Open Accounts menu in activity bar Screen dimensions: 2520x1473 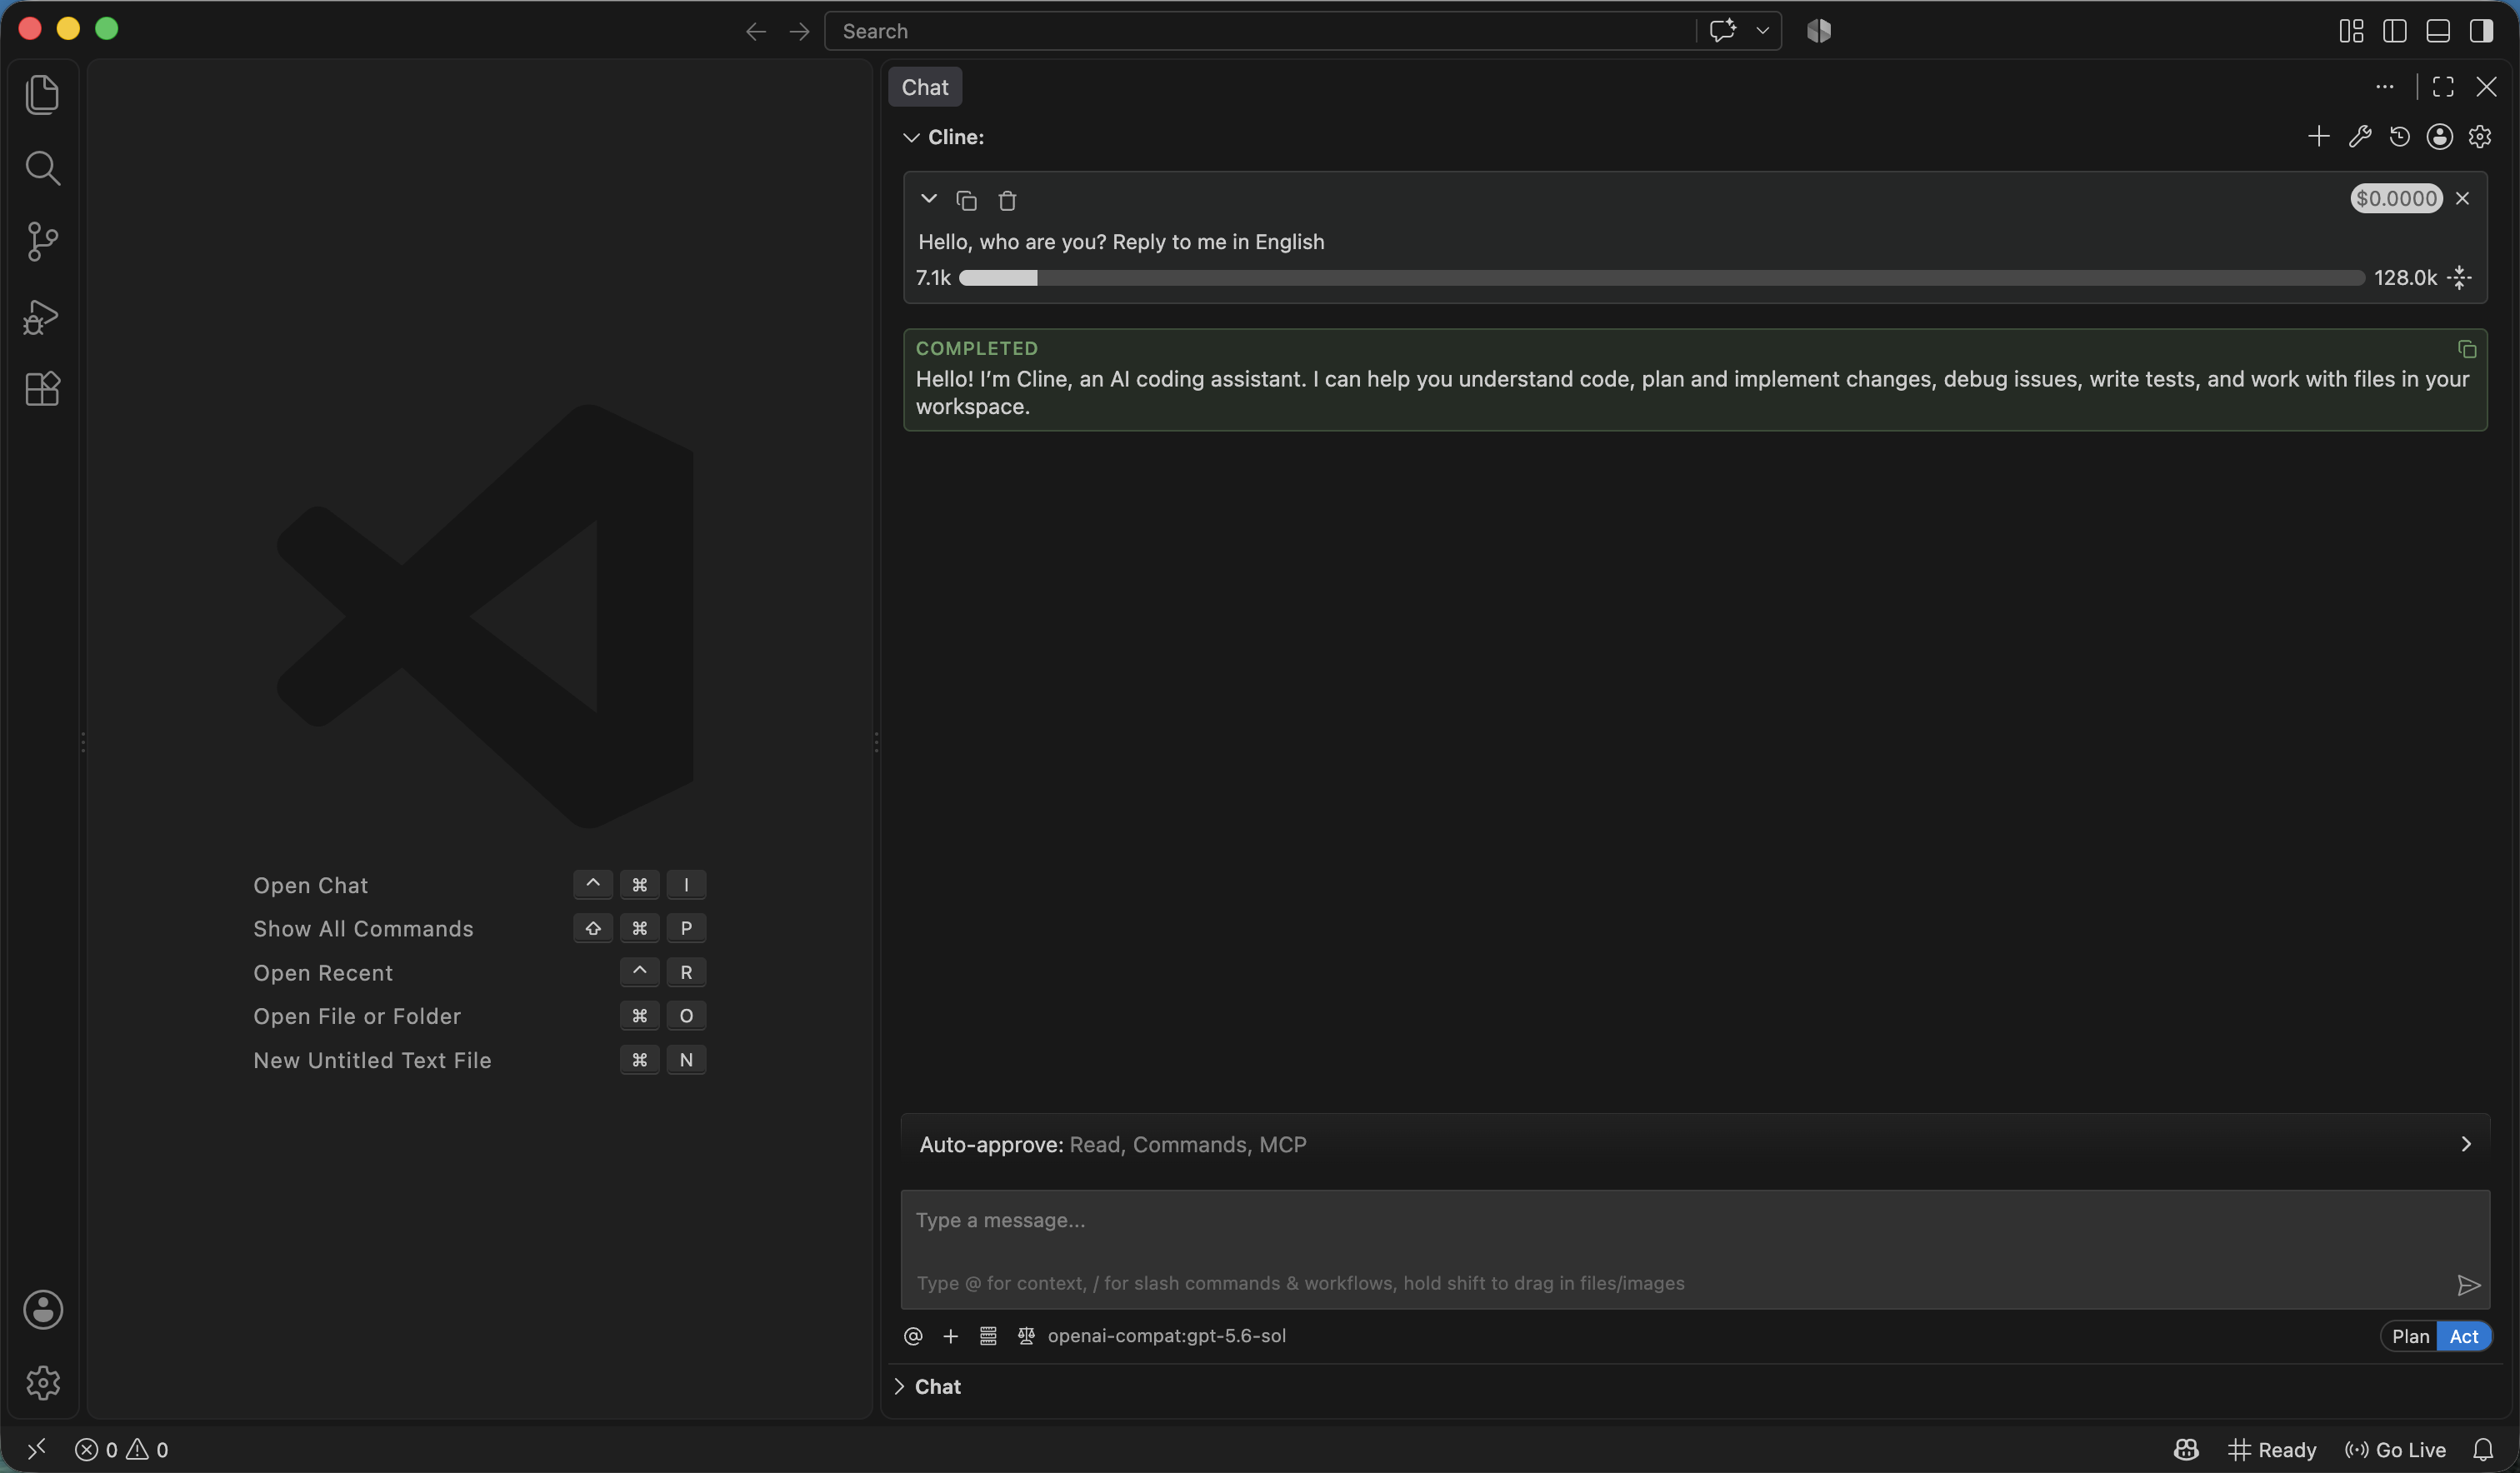42,1310
